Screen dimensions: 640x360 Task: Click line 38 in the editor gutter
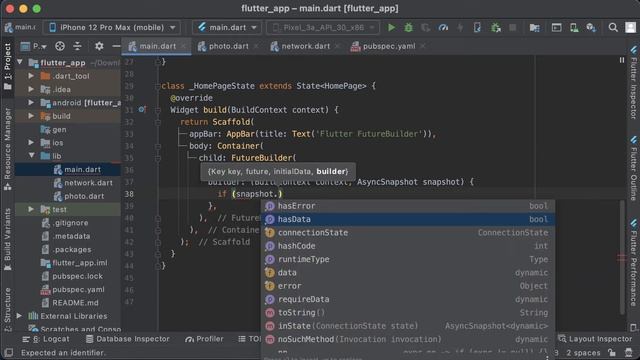[129, 194]
